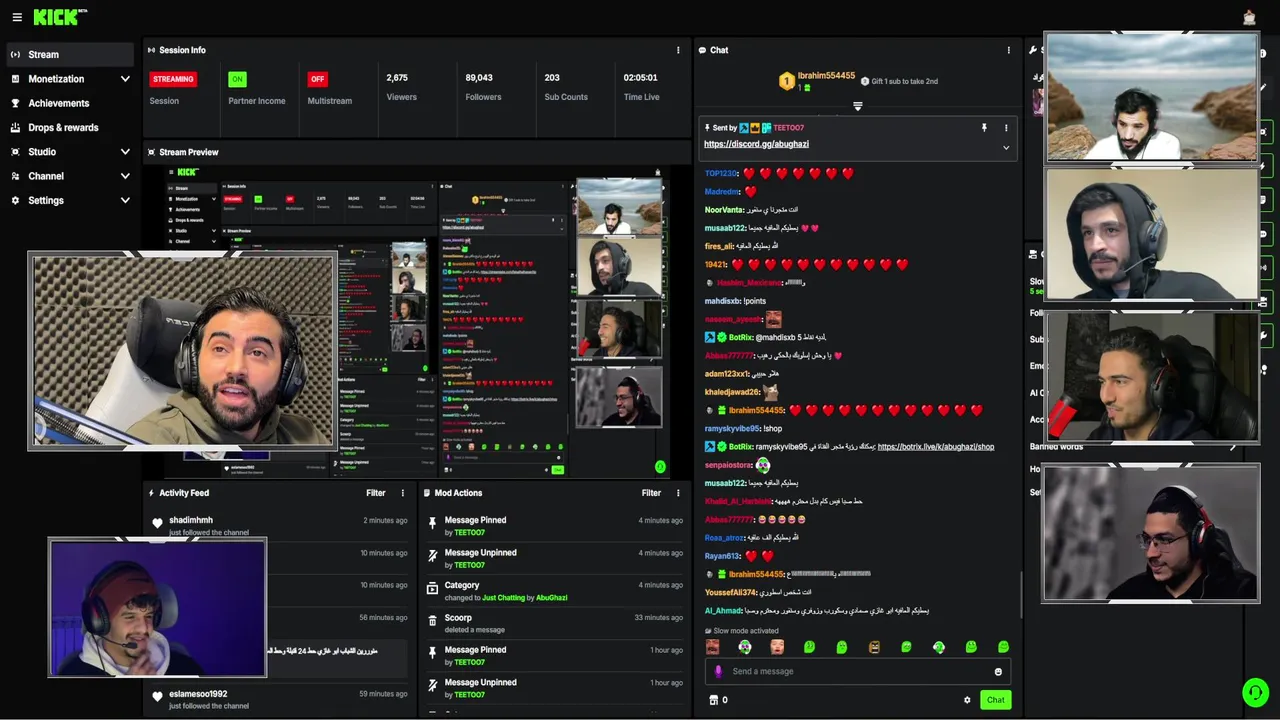Click the Message Unpinned entry from 4 minutes ago
The width and height of the screenshot is (1280, 720).
556,558
